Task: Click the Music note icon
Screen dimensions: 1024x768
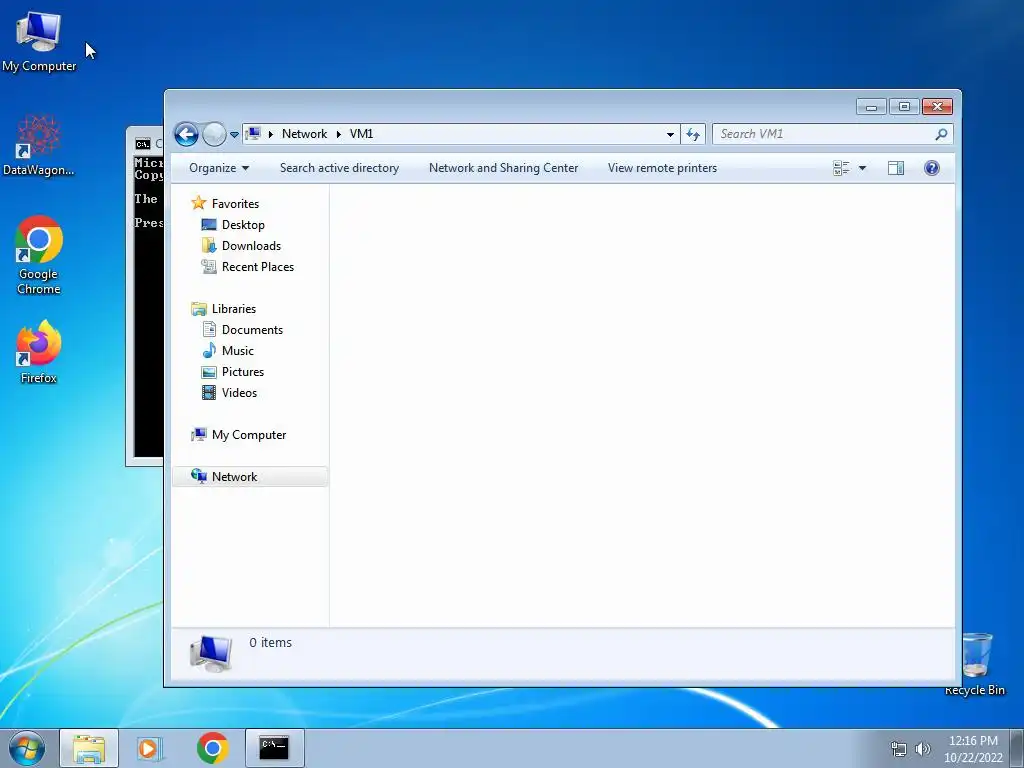Action: pos(209,351)
